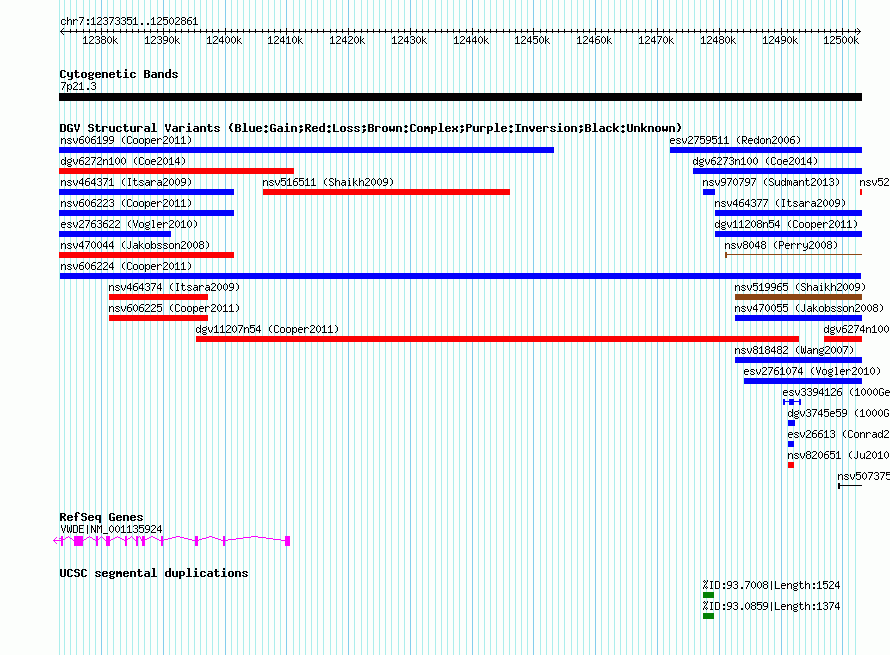Image resolution: width=890 pixels, height=655 pixels.
Task: Click the 12410k ruler tick label
Action: pyautogui.click(x=285, y=40)
